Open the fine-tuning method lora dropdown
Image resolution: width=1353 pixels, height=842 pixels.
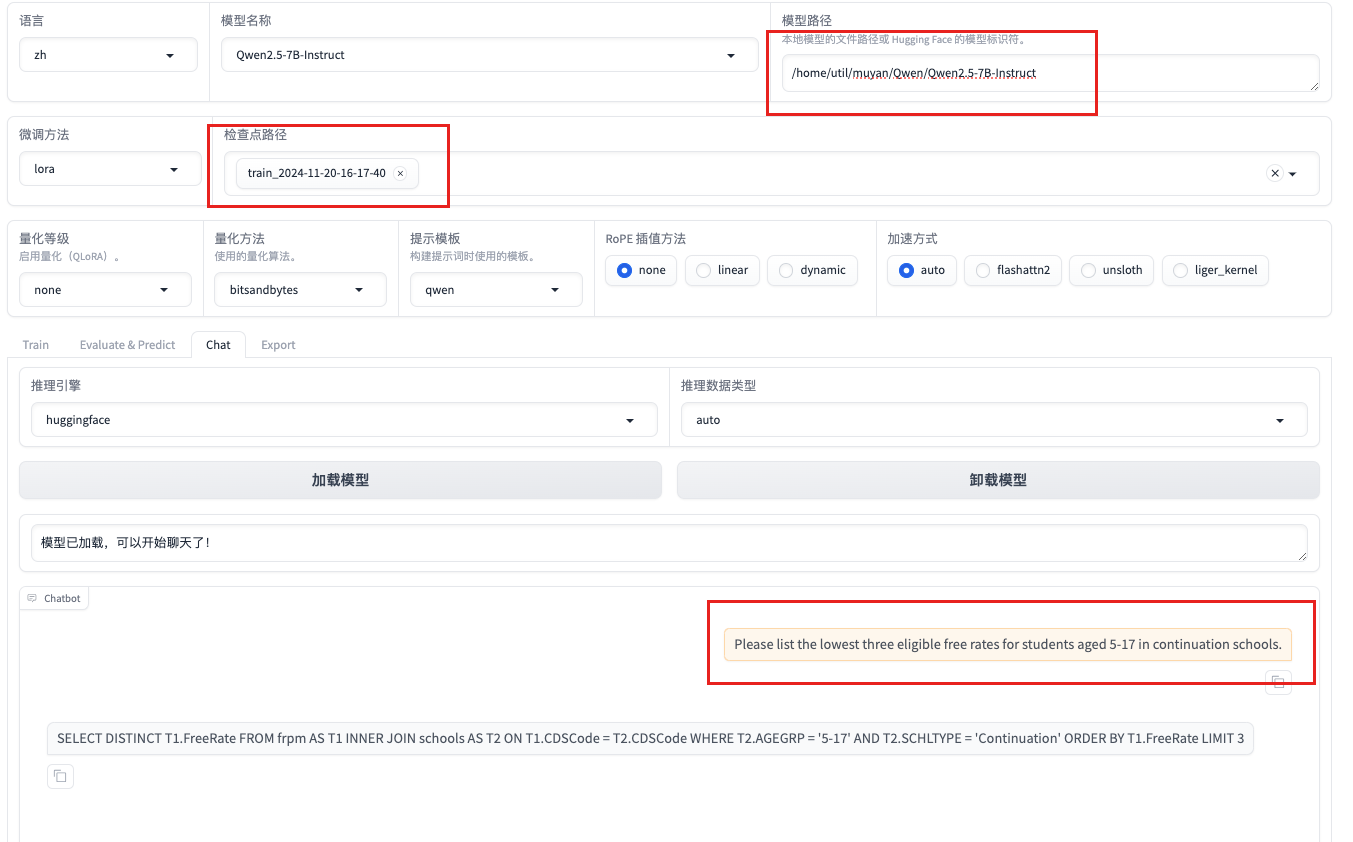click(110, 169)
